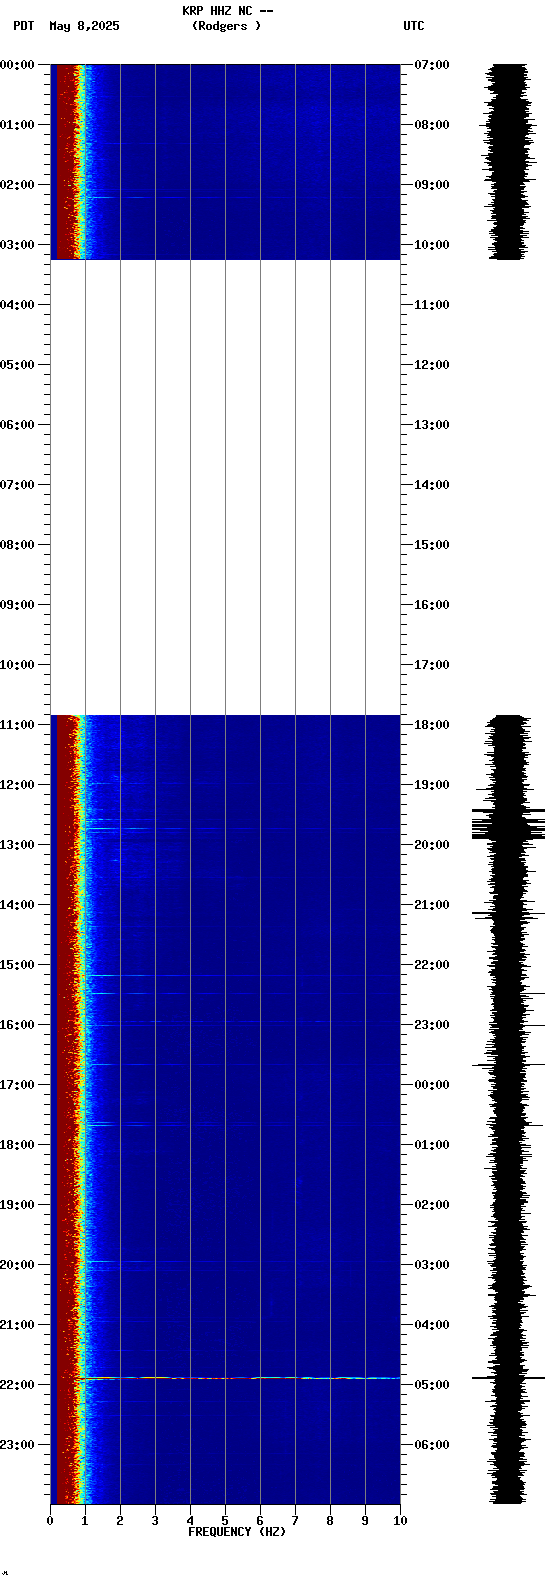Click the 6 tick on the frequency axis
The width and height of the screenshot is (552, 1584).
tap(260, 1521)
